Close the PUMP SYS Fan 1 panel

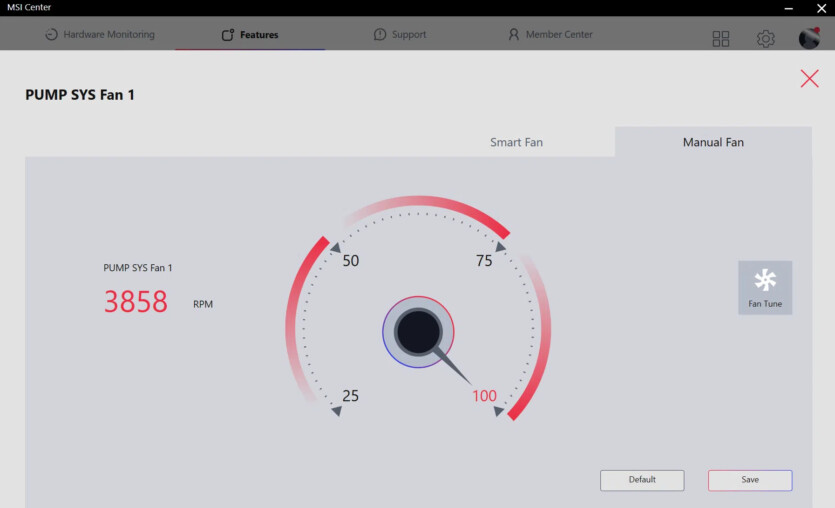click(x=809, y=79)
